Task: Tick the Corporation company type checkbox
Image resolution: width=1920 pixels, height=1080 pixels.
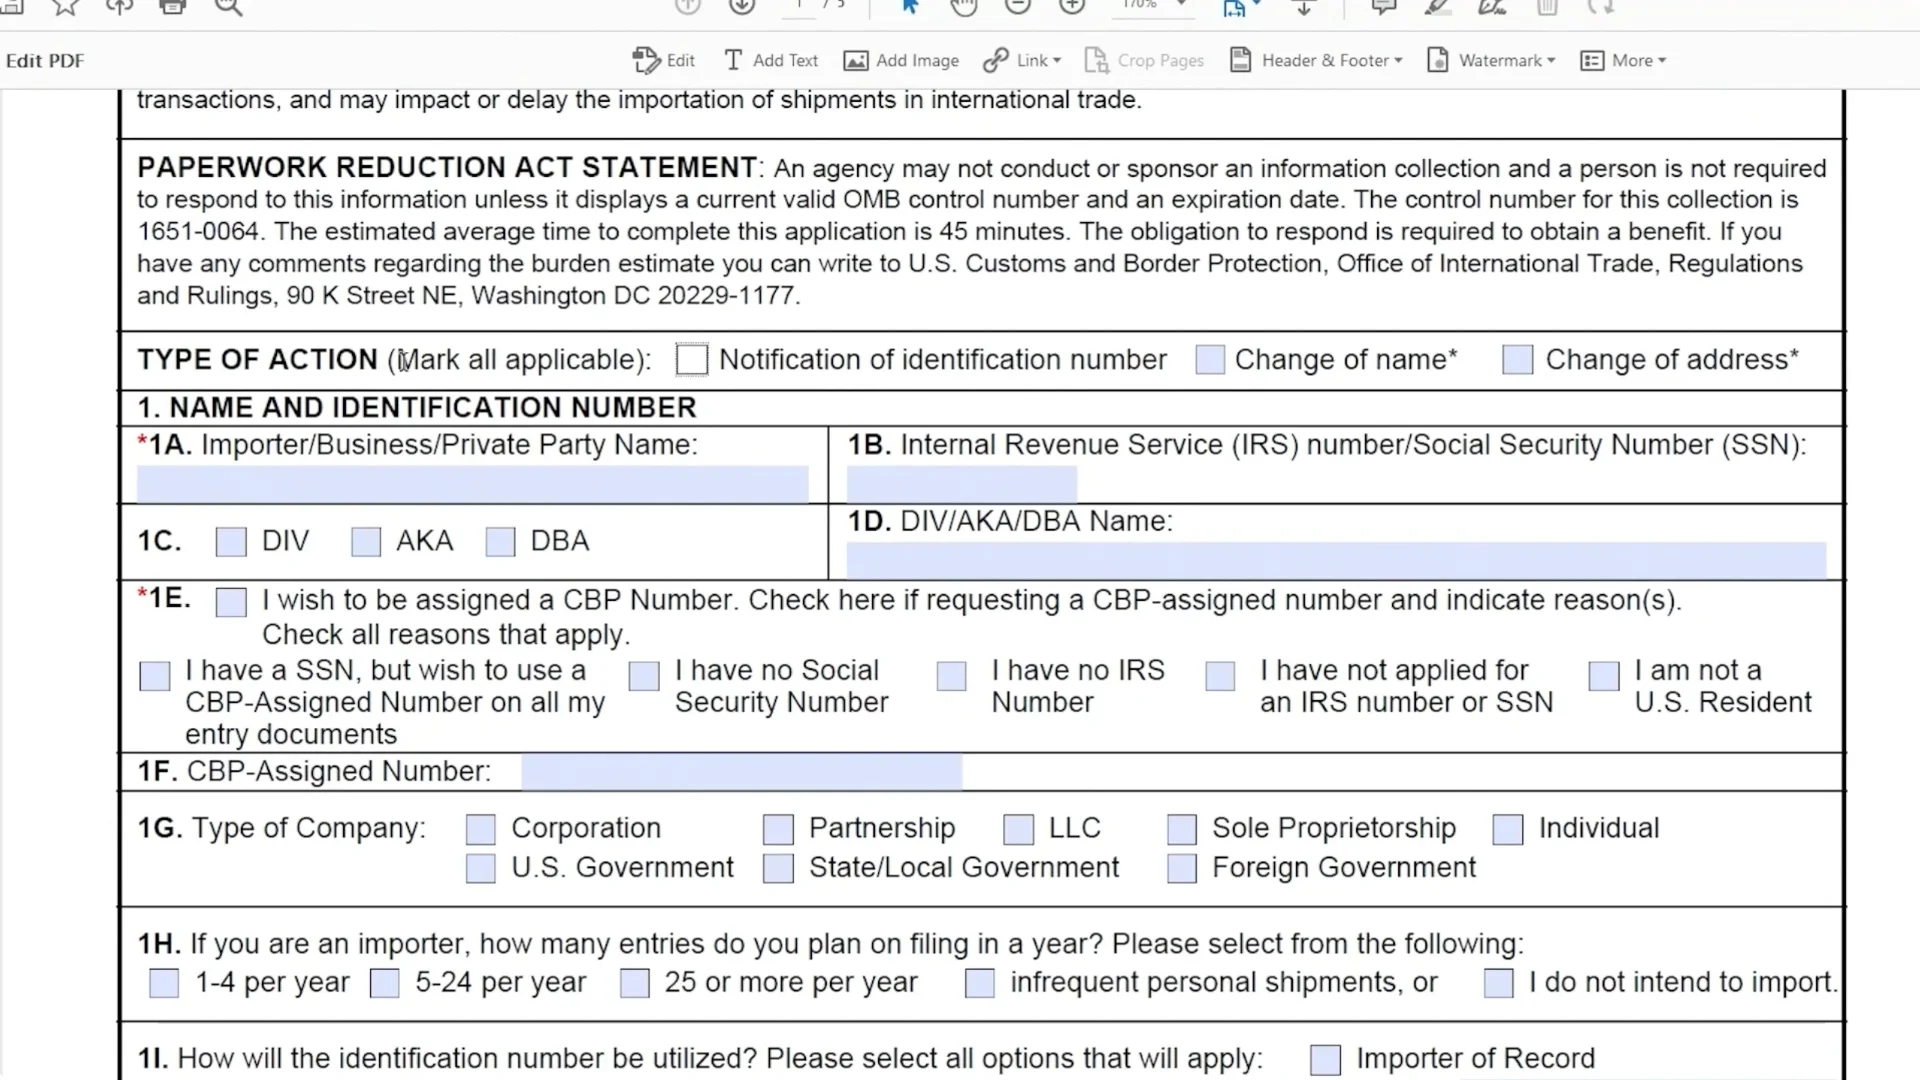Action: 481,829
